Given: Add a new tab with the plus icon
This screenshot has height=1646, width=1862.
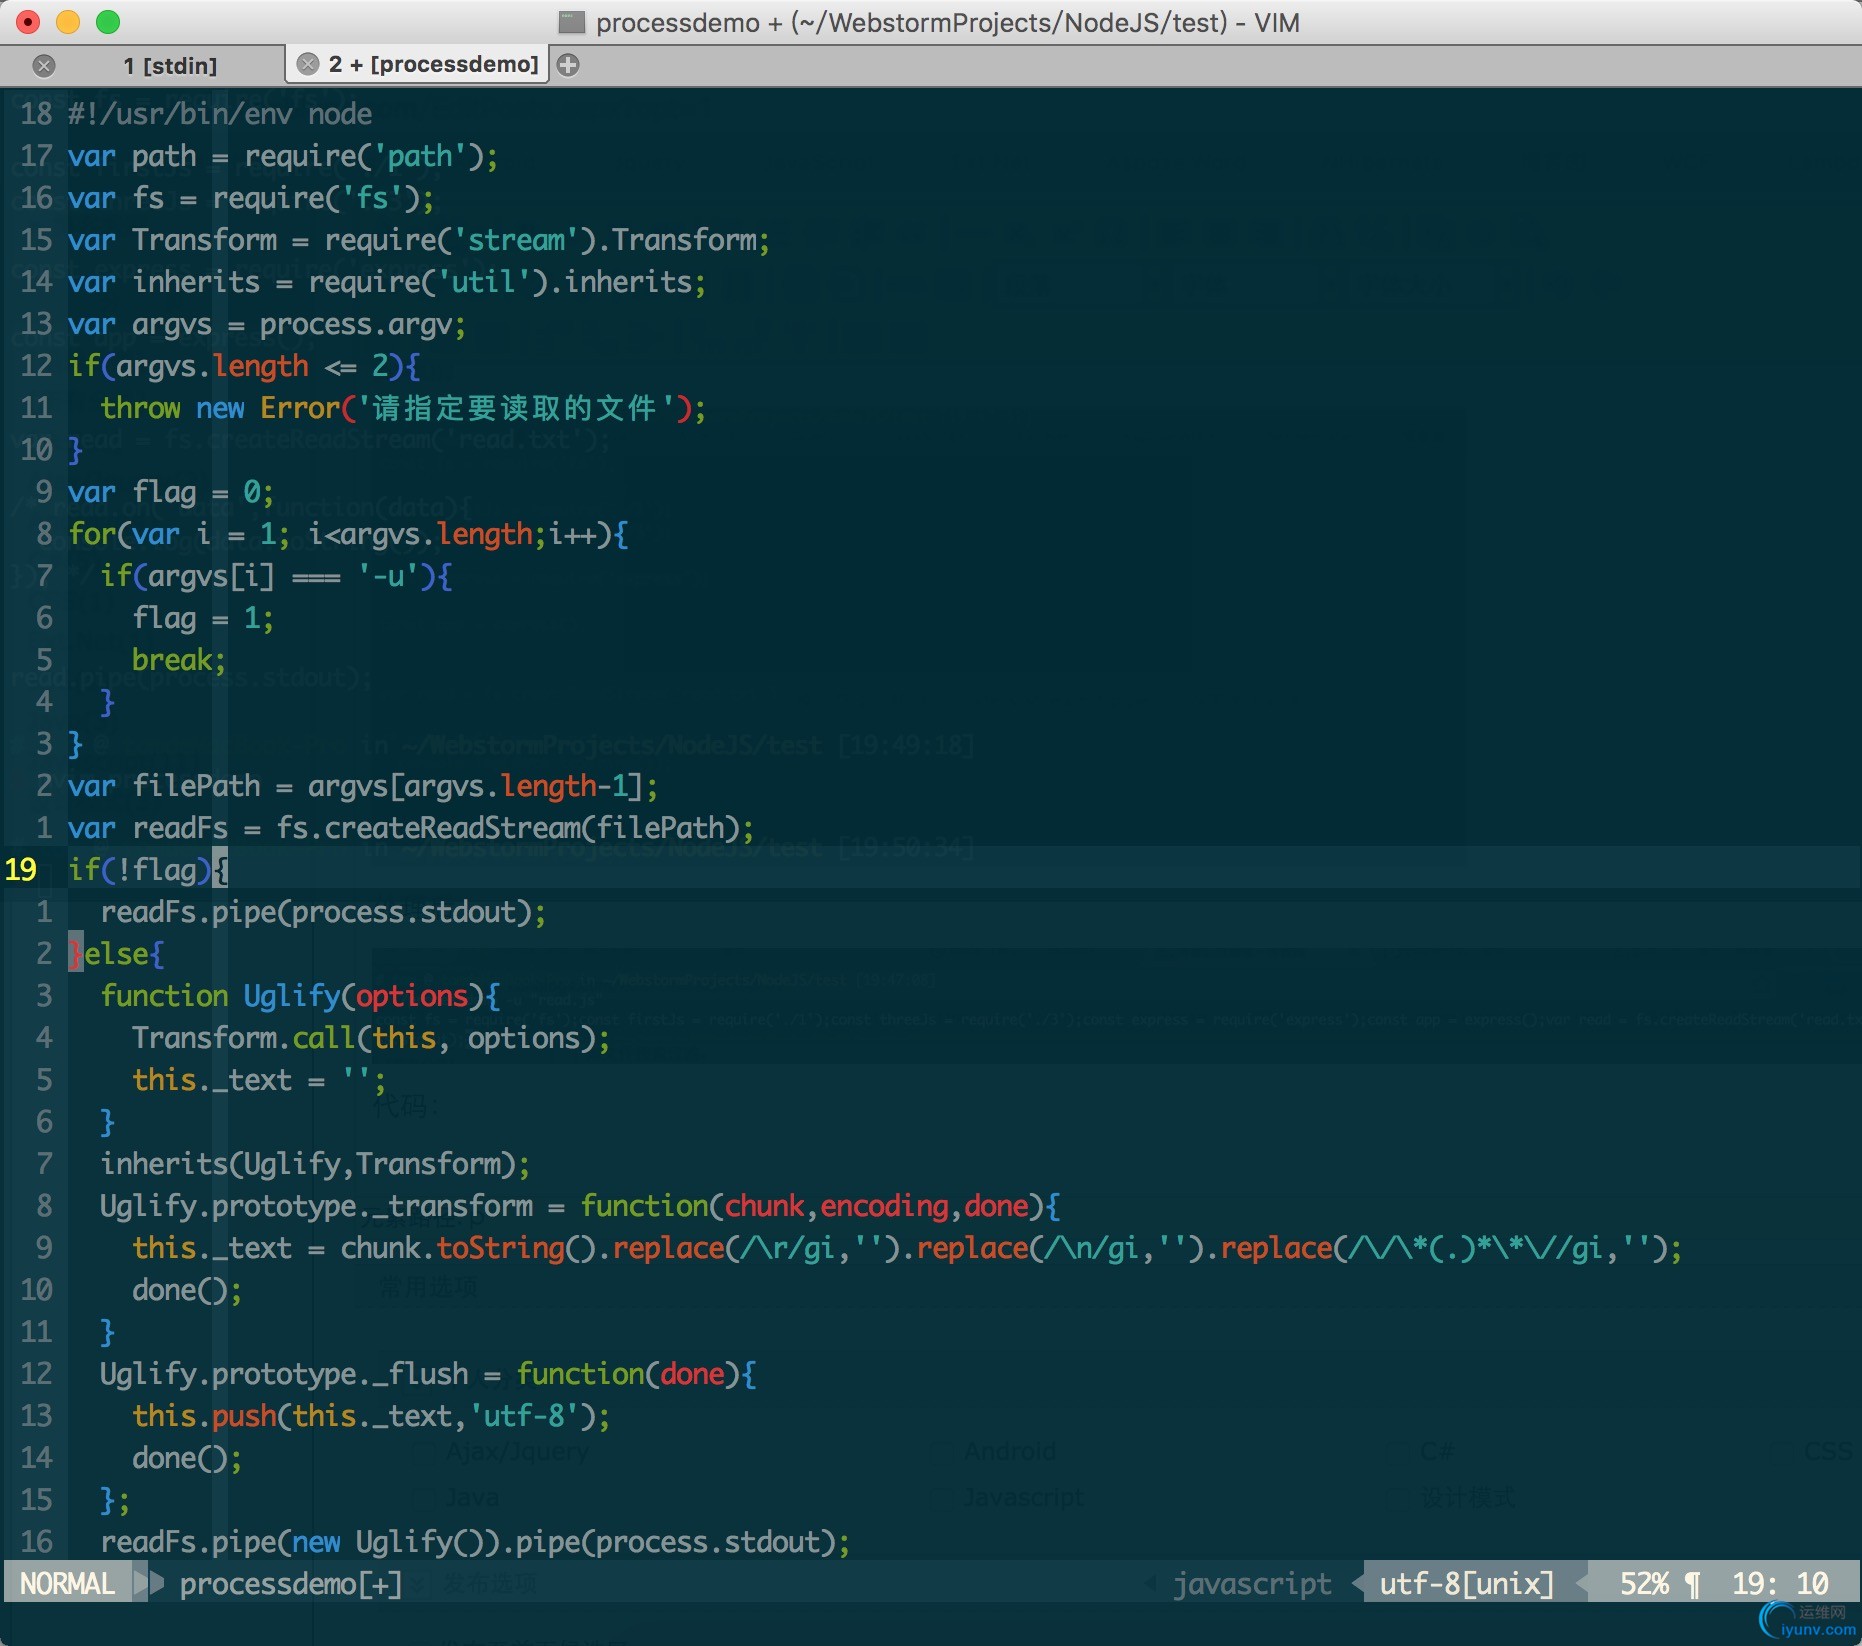Looking at the screenshot, I should [568, 65].
